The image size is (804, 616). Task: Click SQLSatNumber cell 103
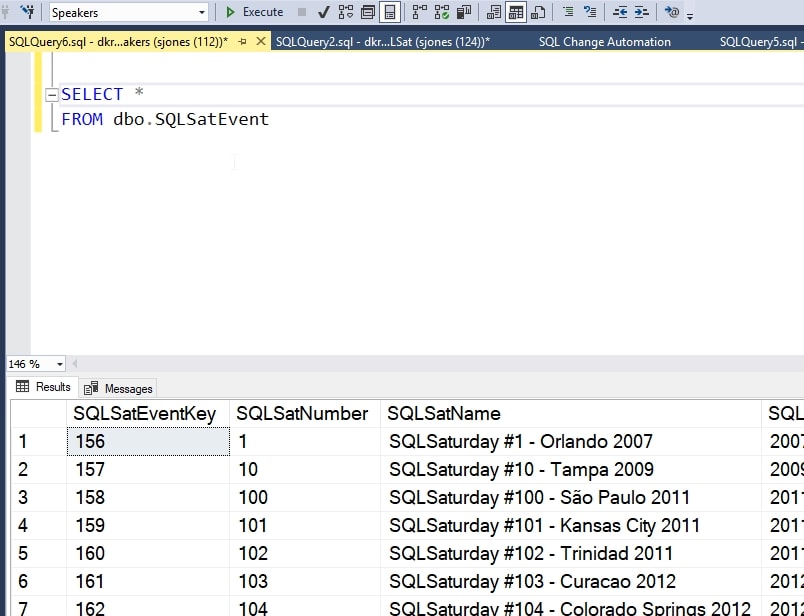(305, 581)
